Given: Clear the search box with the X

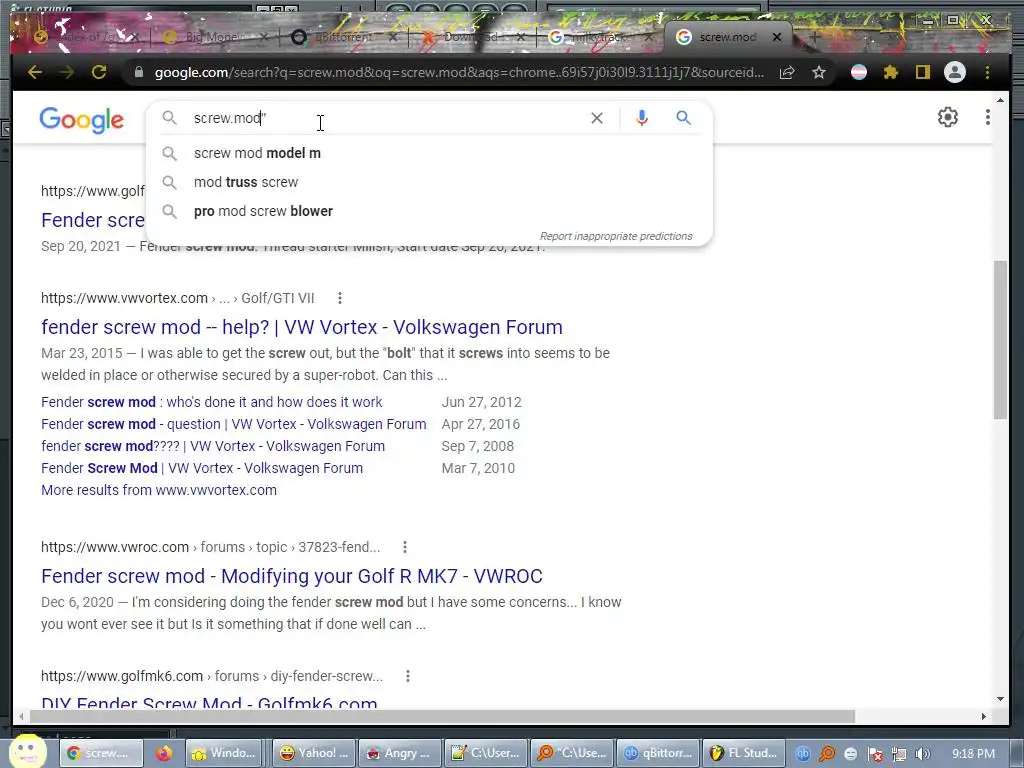Looking at the screenshot, I should point(597,118).
